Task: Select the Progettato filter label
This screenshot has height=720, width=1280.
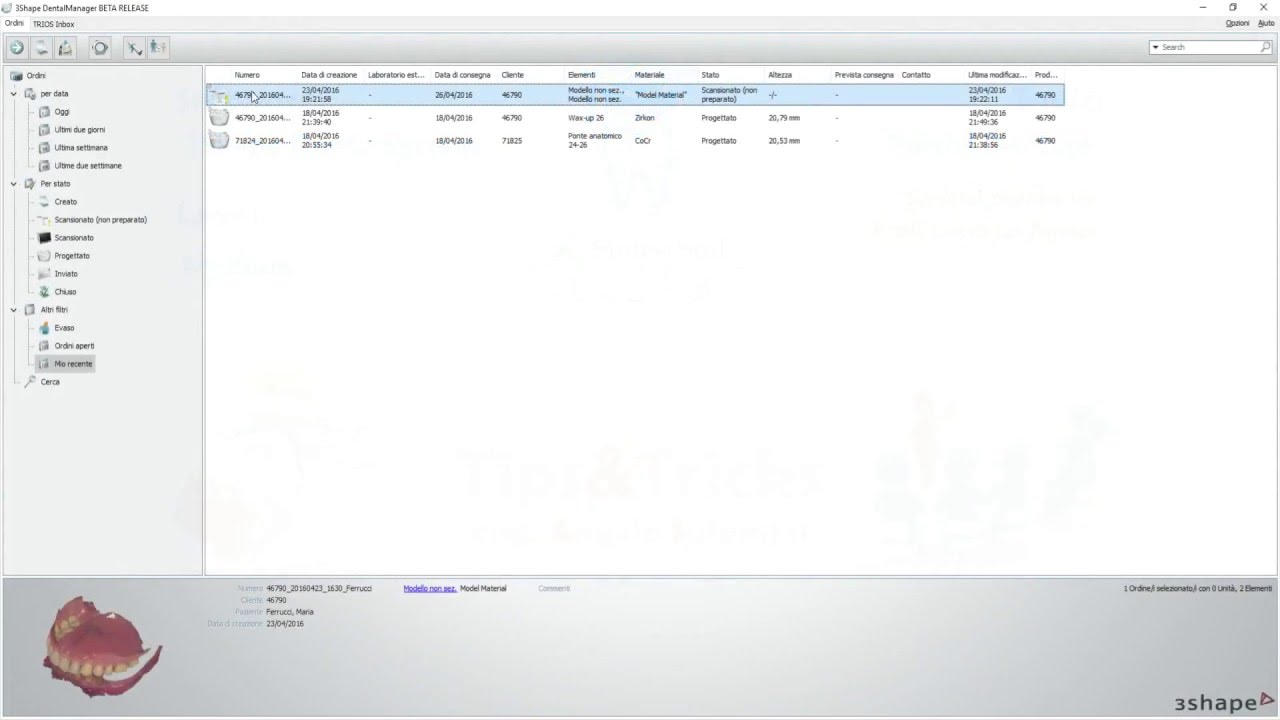Action: coord(72,256)
